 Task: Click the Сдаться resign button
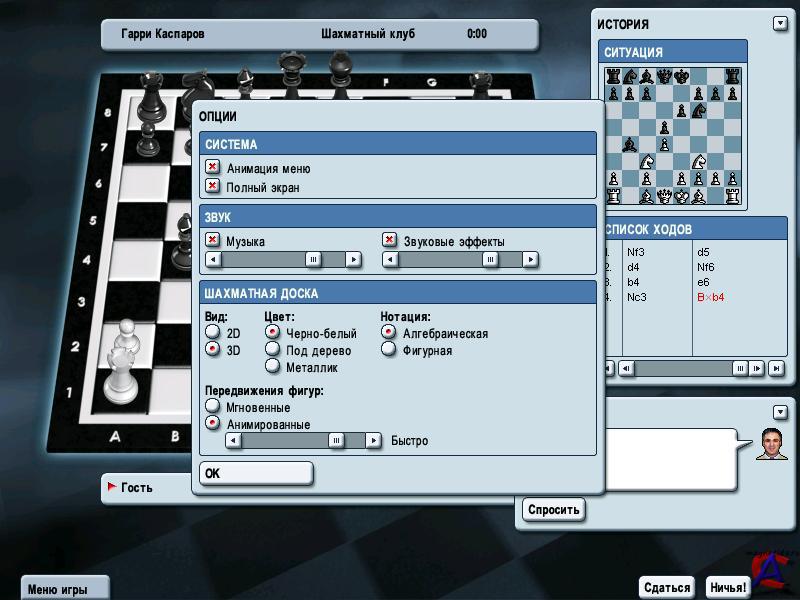[x=667, y=588]
